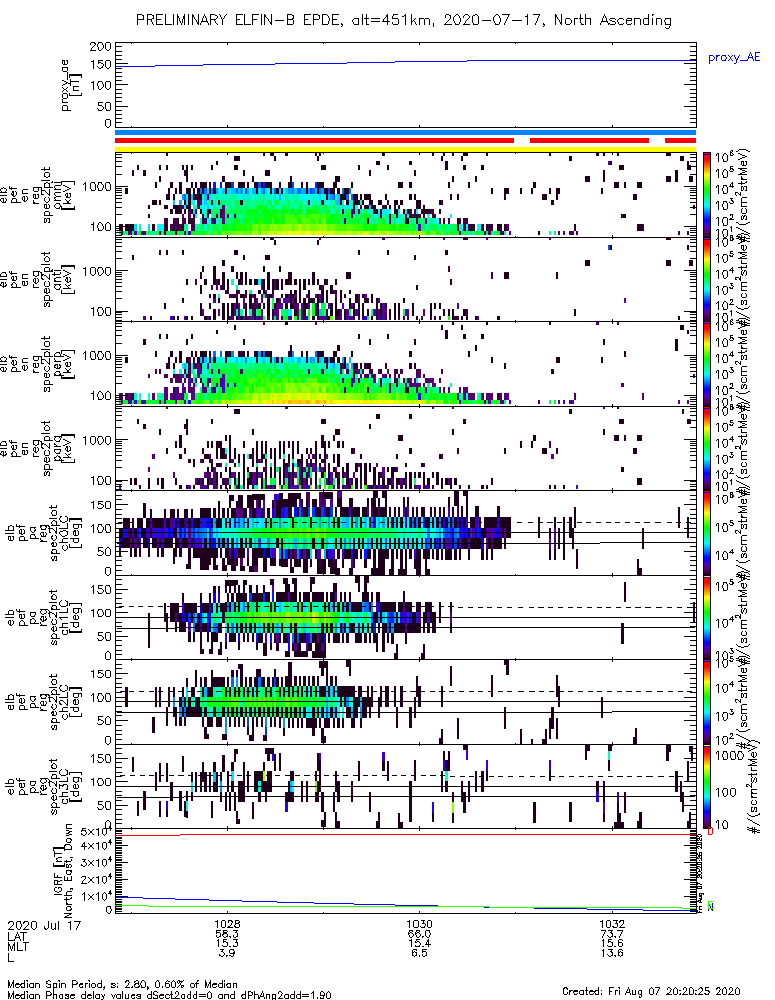Click the 'omni [keV]' y-axis label

point(64,195)
